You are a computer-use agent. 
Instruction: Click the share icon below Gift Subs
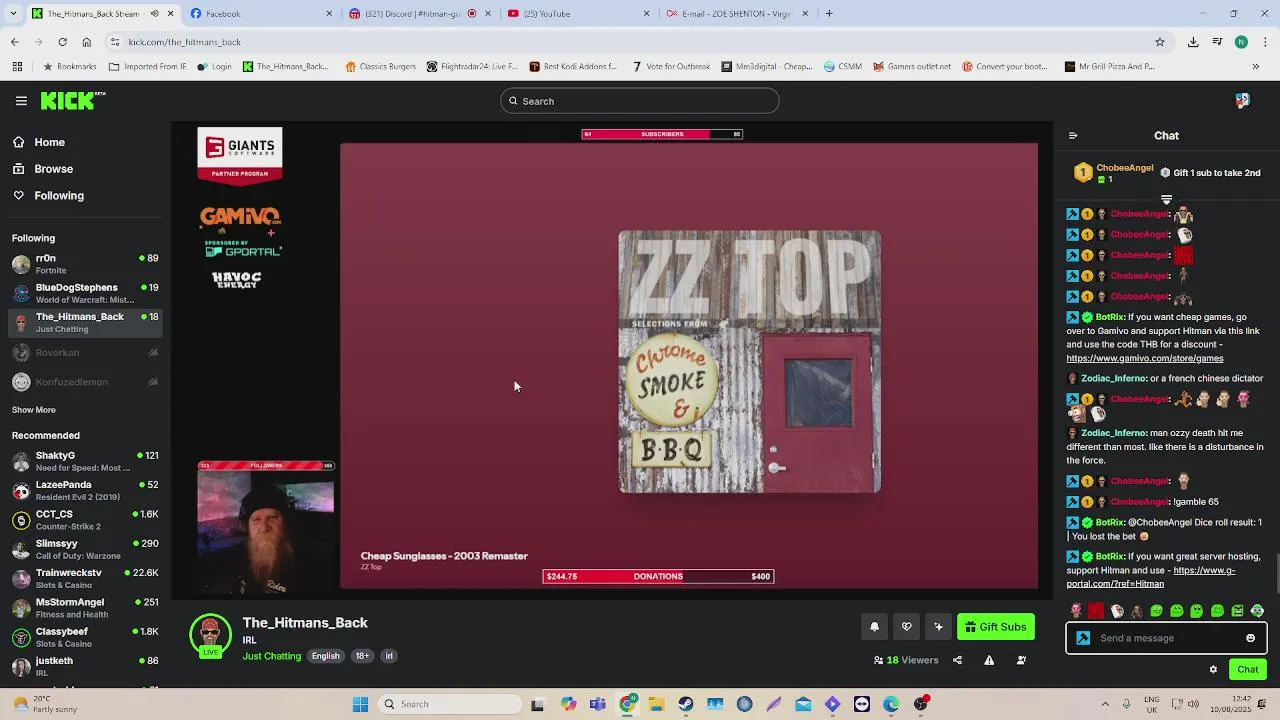pos(957,660)
